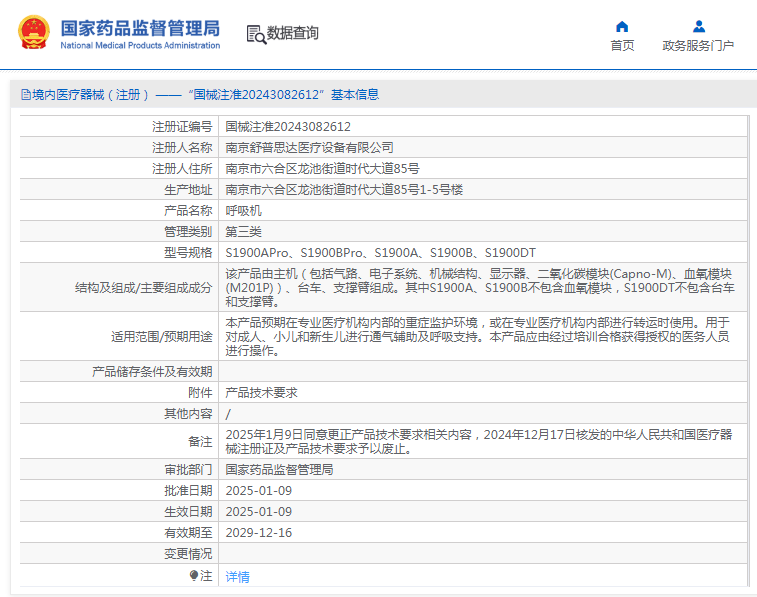Click the 国家药品监督管理局 site title

[x=140, y=28]
